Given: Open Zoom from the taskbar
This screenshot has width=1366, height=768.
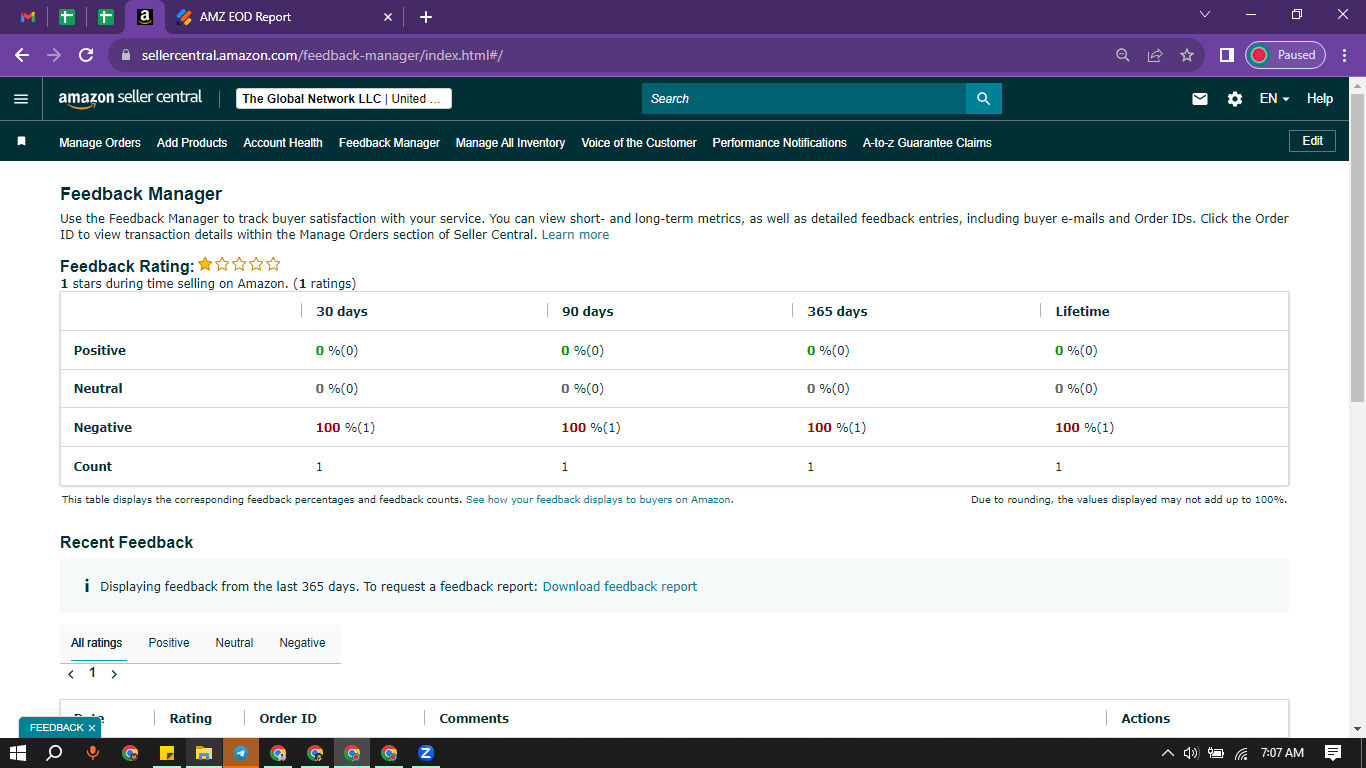Looking at the screenshot, I should point(426,753).
